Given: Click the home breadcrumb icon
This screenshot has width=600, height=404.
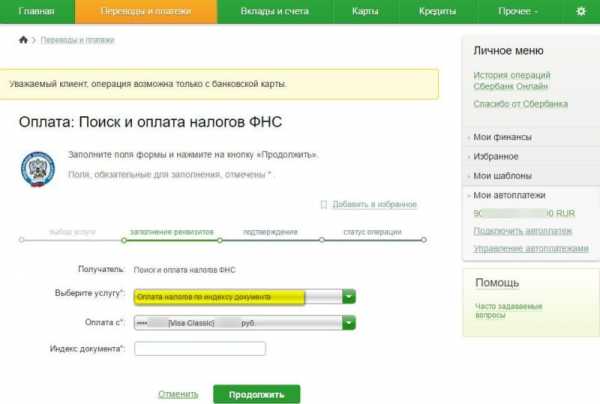Looking at the screenshot, I should pos(23,40).
